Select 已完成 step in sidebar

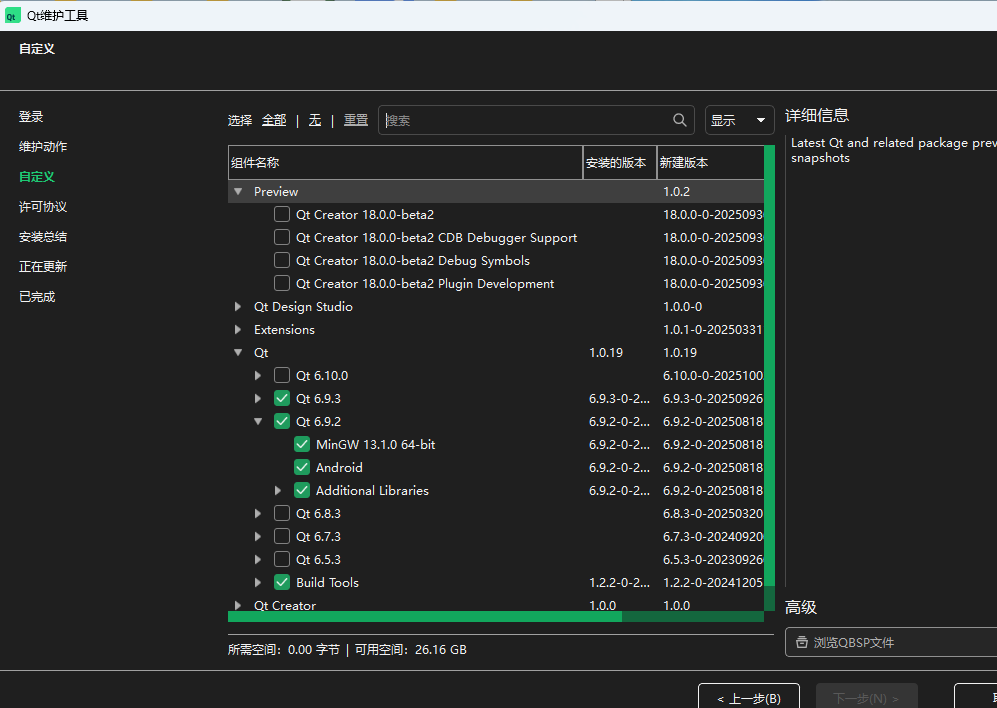pos(37,296)
